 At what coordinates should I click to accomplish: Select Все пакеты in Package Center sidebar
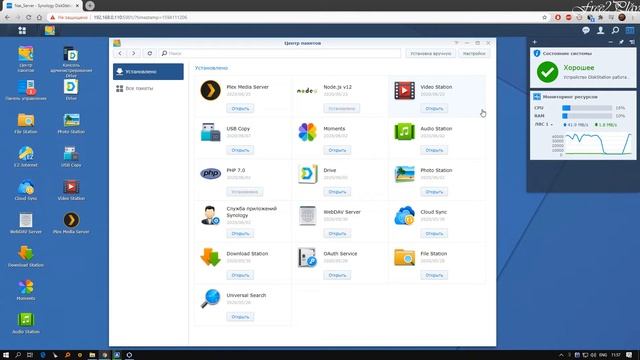pyautogui.click(x=148, y=88)
